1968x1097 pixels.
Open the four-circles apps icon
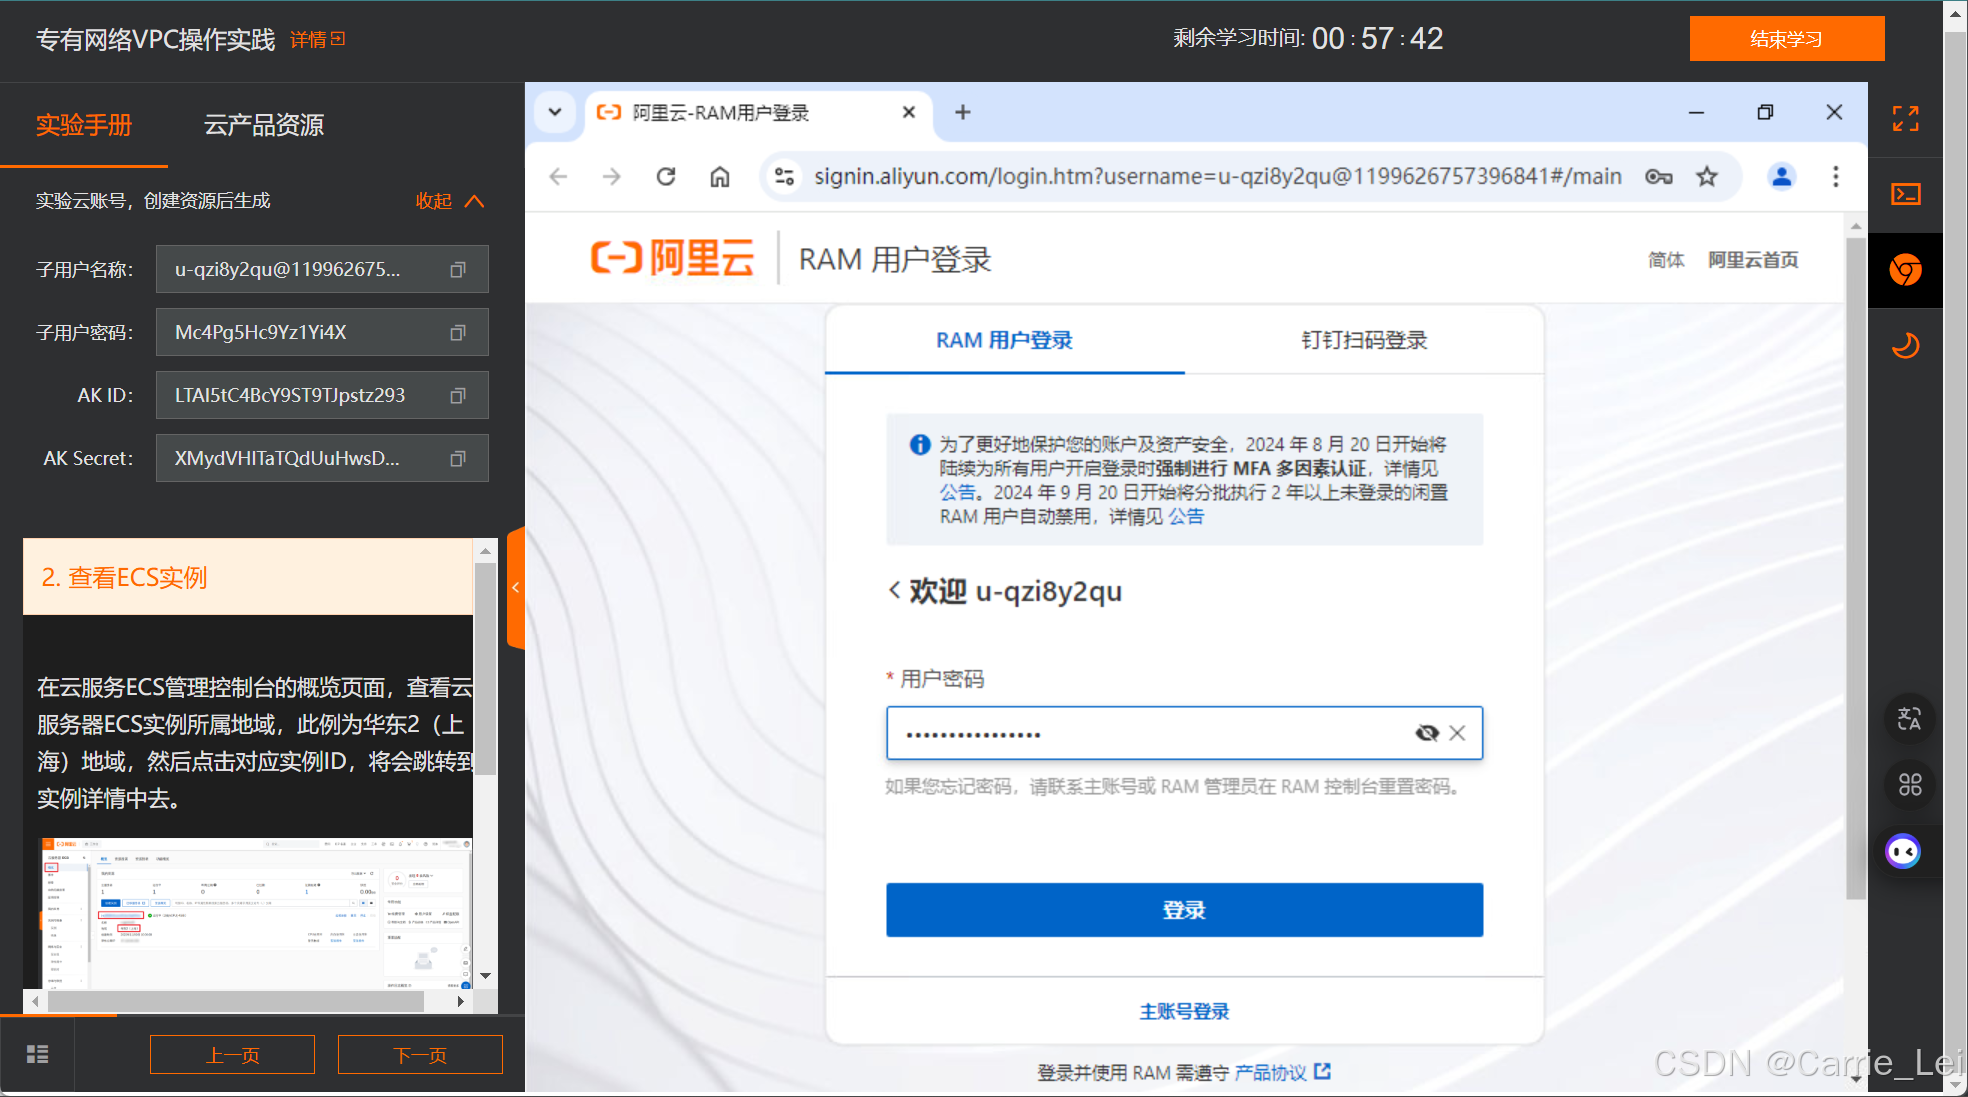(x=1909, y=785)
